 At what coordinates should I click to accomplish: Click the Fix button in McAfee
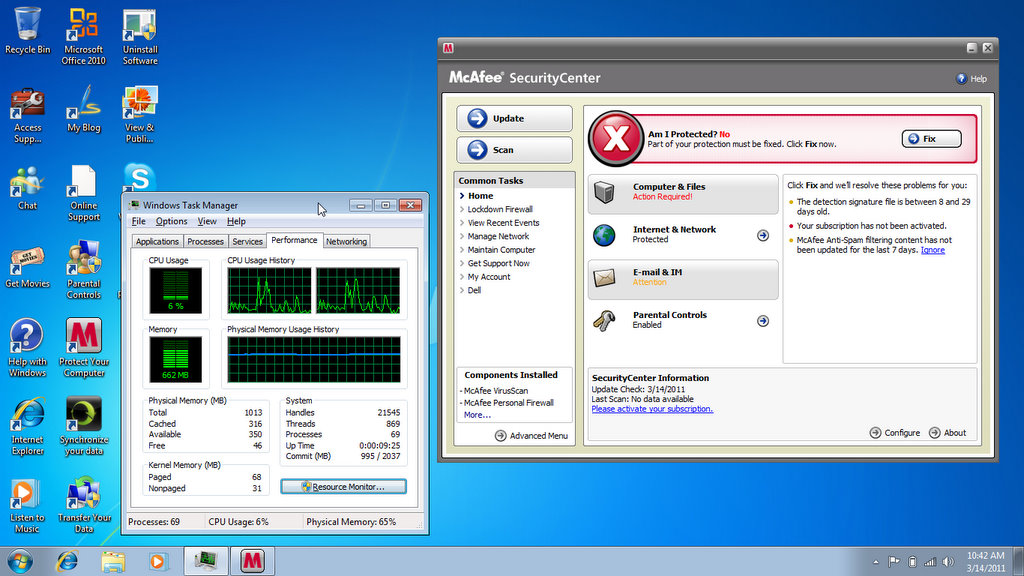tap(931, 138)
